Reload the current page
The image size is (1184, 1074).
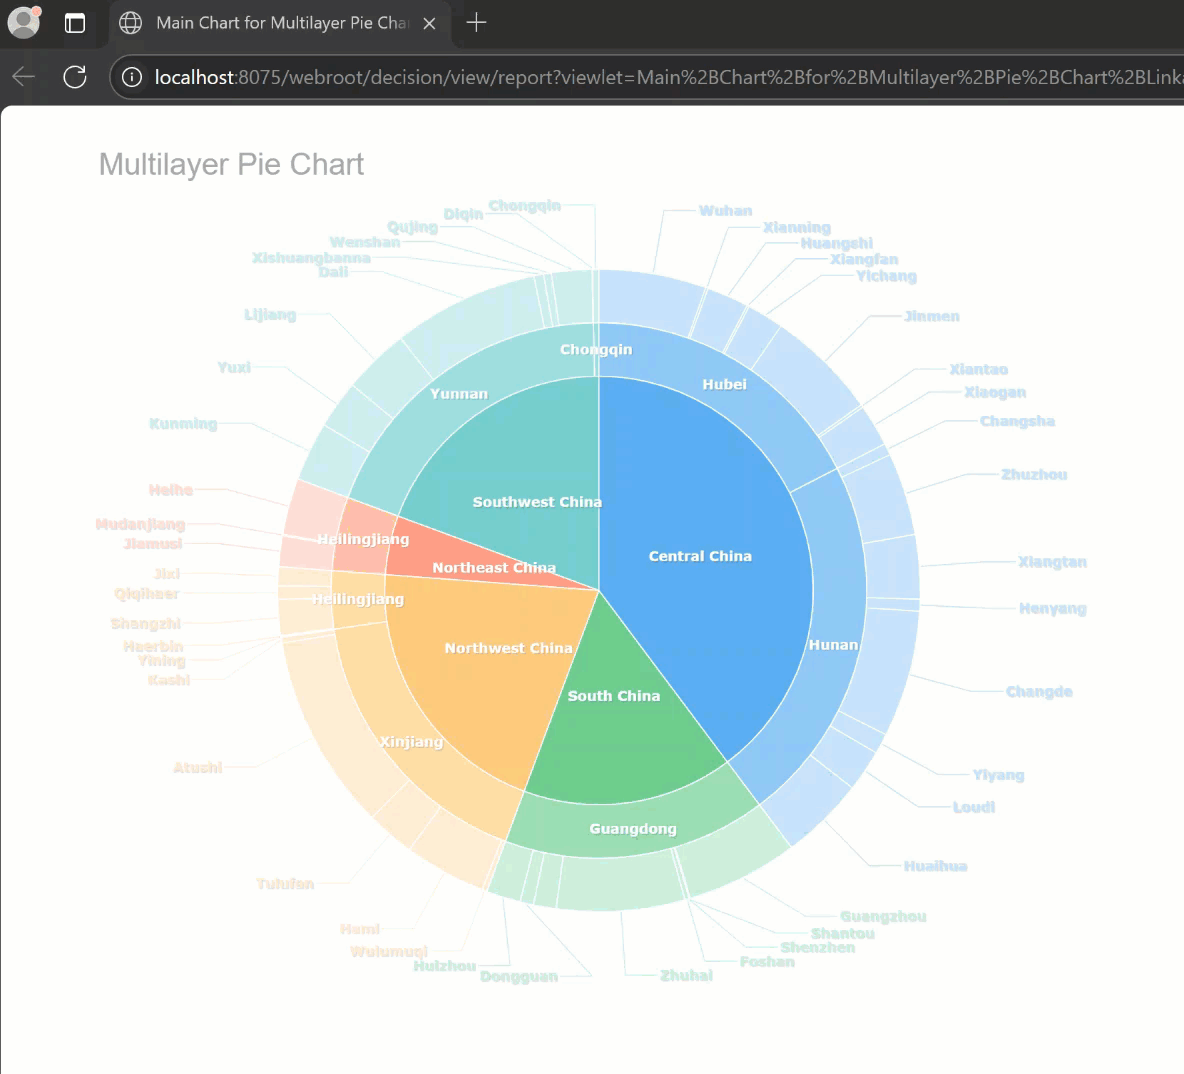coord(75,76)
